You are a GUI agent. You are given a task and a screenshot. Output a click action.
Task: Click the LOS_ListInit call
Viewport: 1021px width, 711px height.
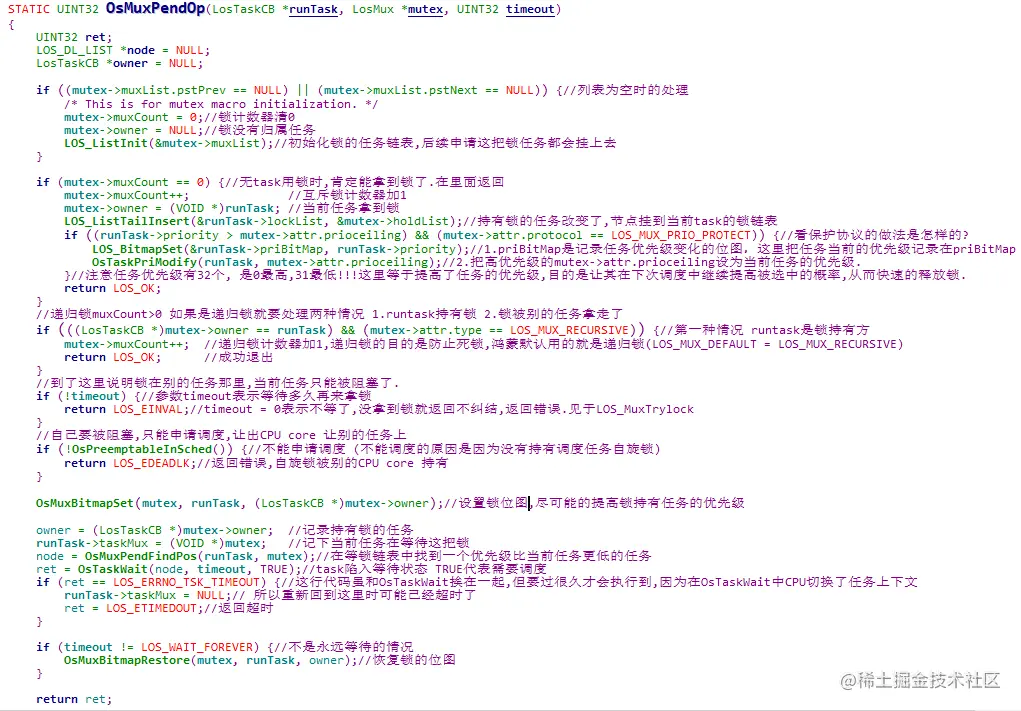tap(168, 143)
